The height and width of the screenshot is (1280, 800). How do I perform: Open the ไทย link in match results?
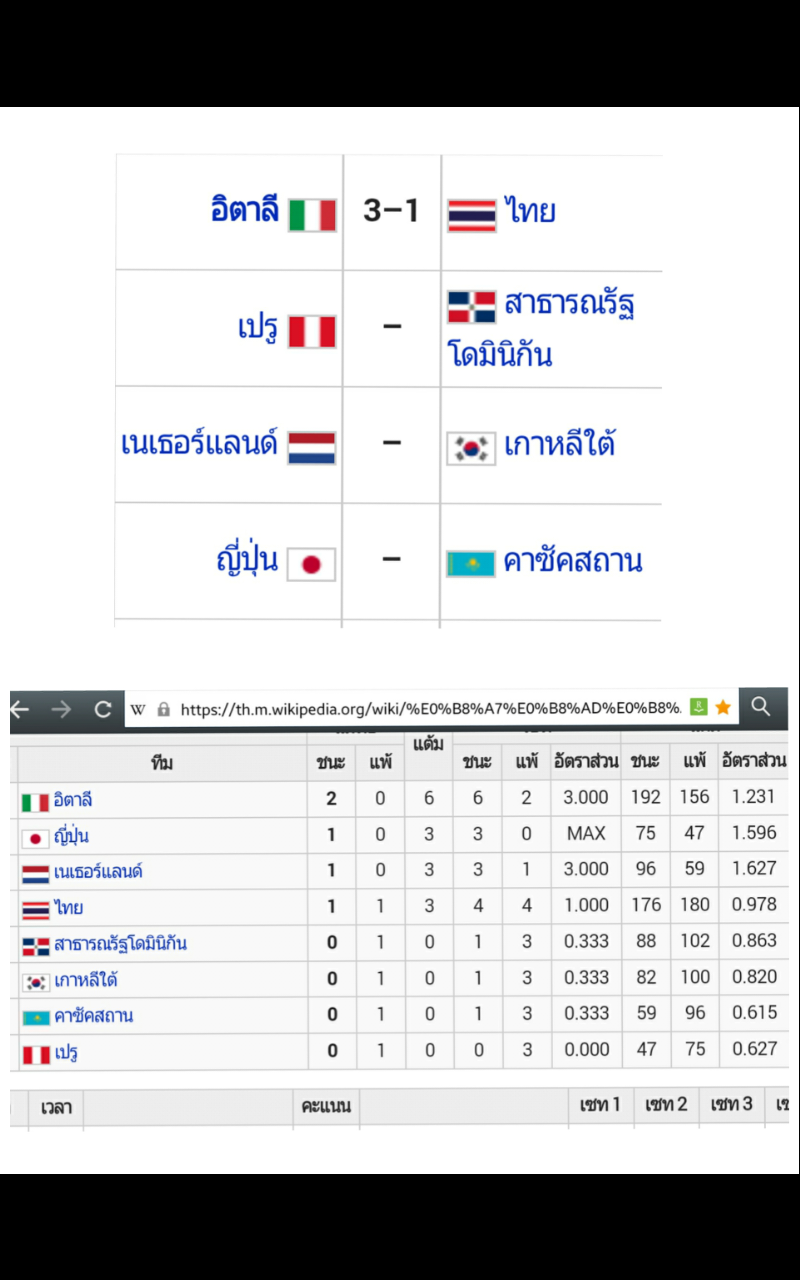[530, 212]
